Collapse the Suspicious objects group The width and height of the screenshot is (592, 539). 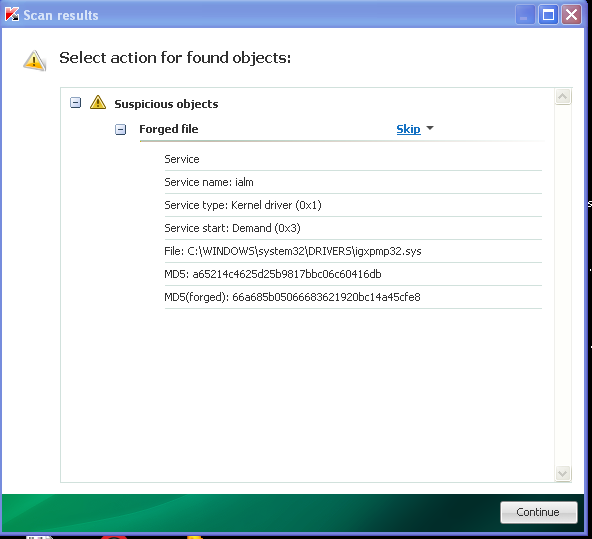click(76, 103)
